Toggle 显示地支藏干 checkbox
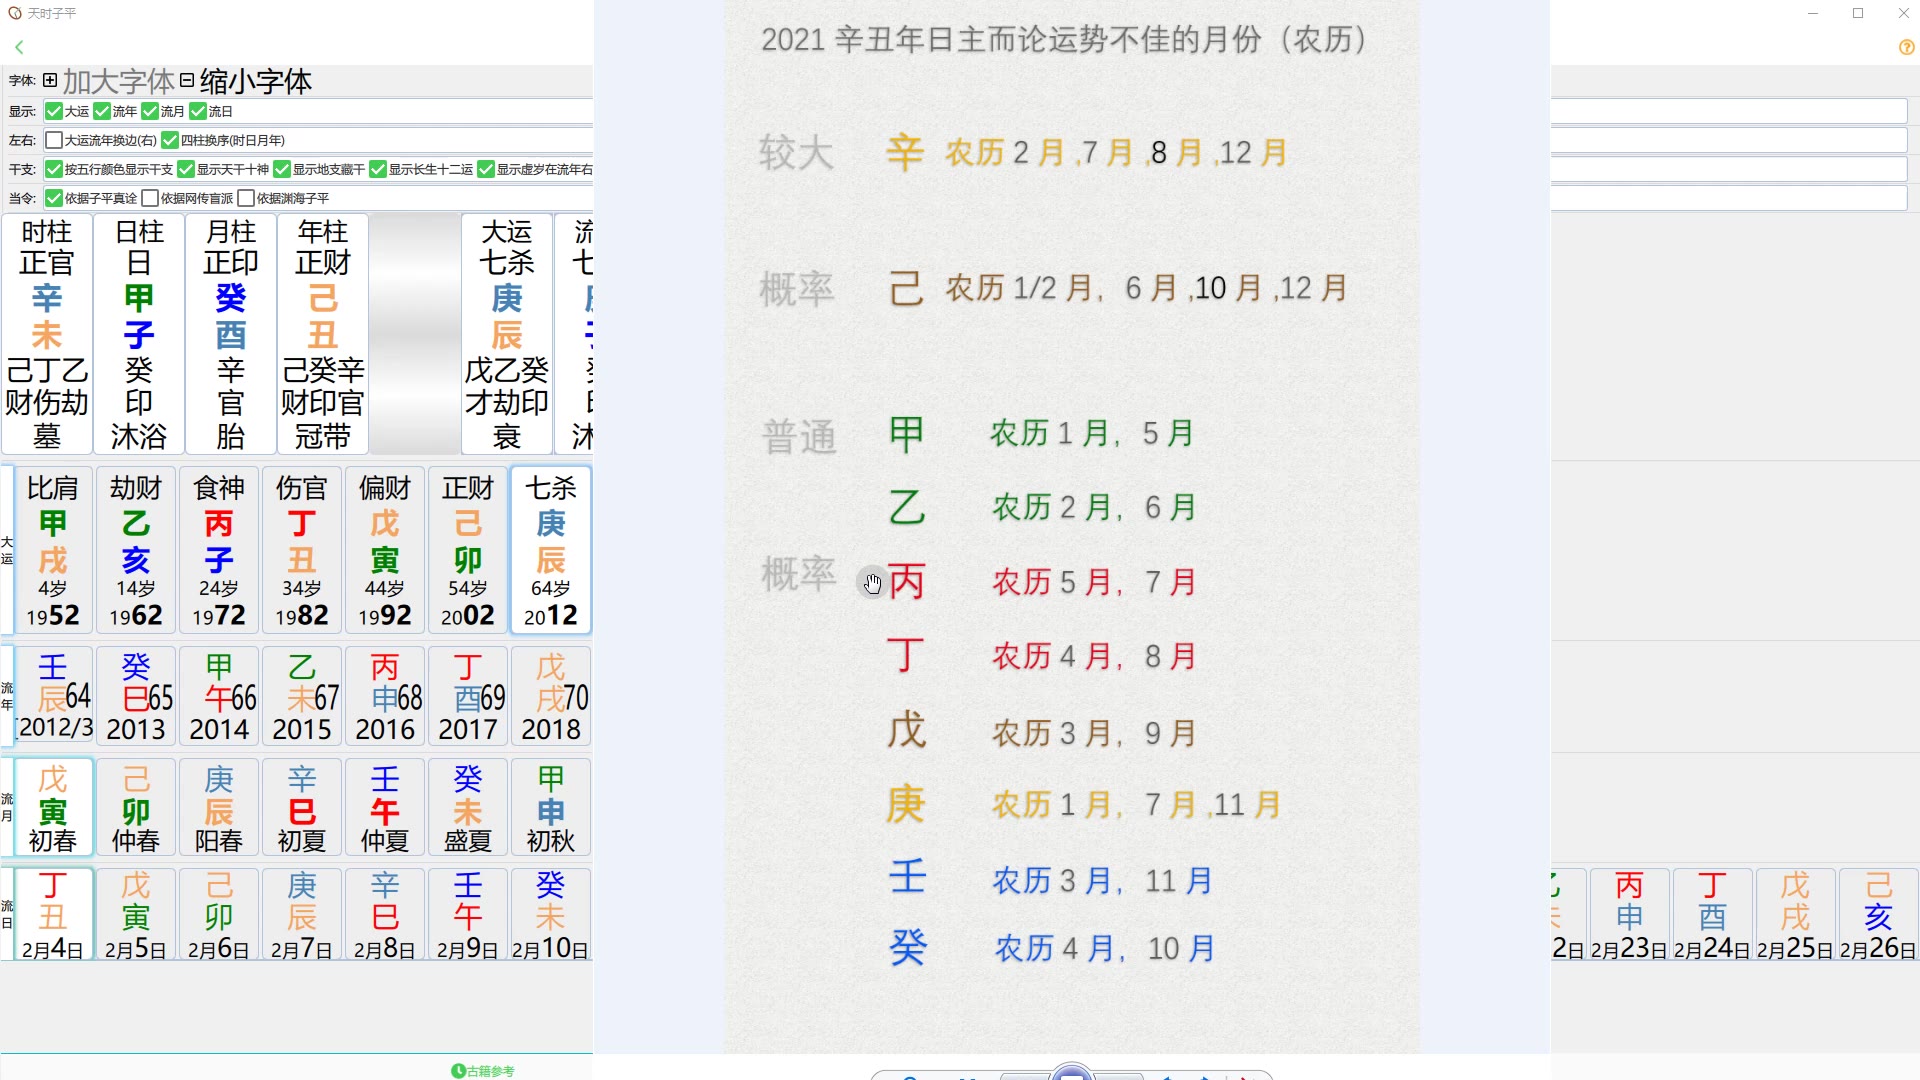This screenshot has height=1080, width=1920. click(282, 169)
